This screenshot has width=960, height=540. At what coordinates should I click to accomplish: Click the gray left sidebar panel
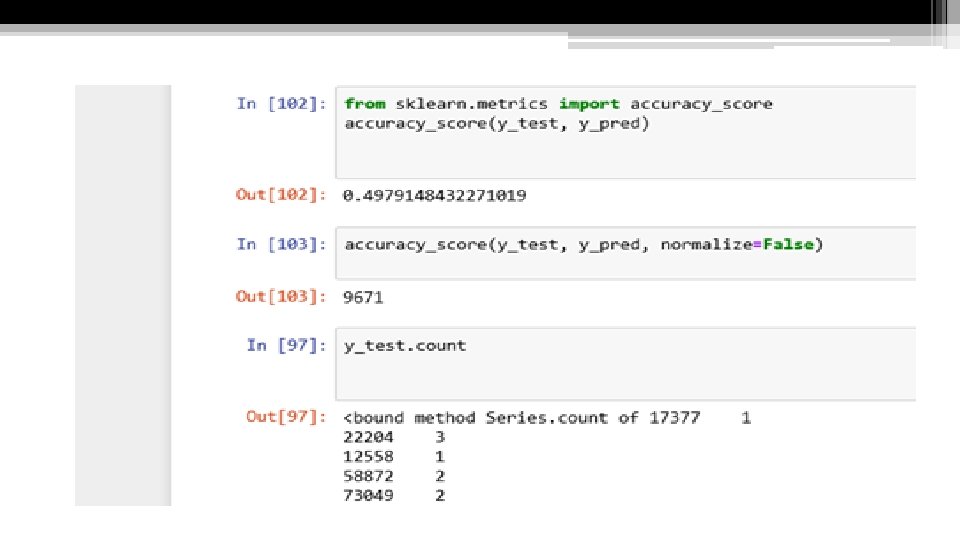[123, 295]
